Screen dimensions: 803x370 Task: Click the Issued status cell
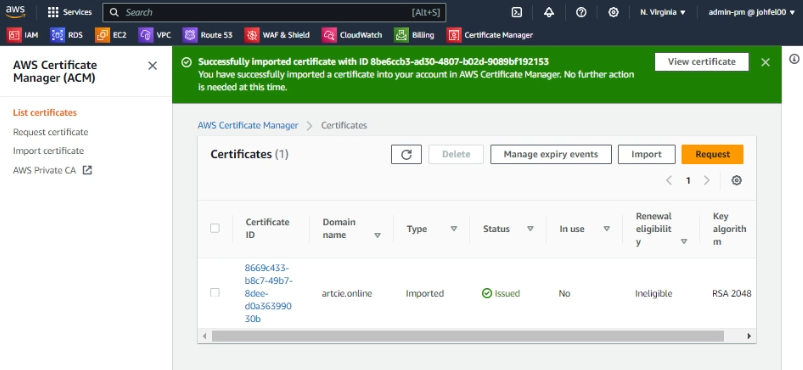(501, 294)
